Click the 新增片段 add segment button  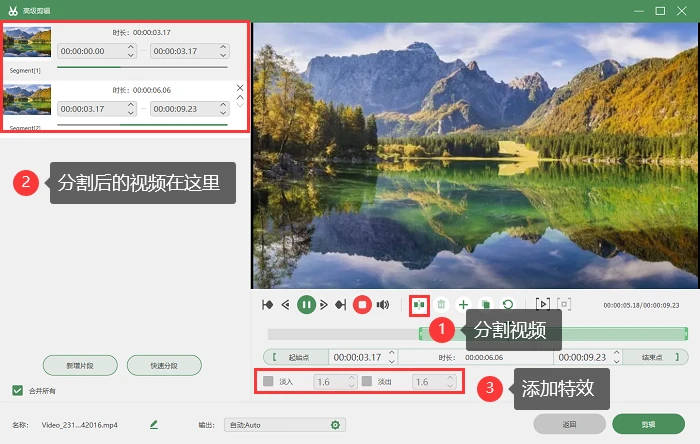[80, 365]
